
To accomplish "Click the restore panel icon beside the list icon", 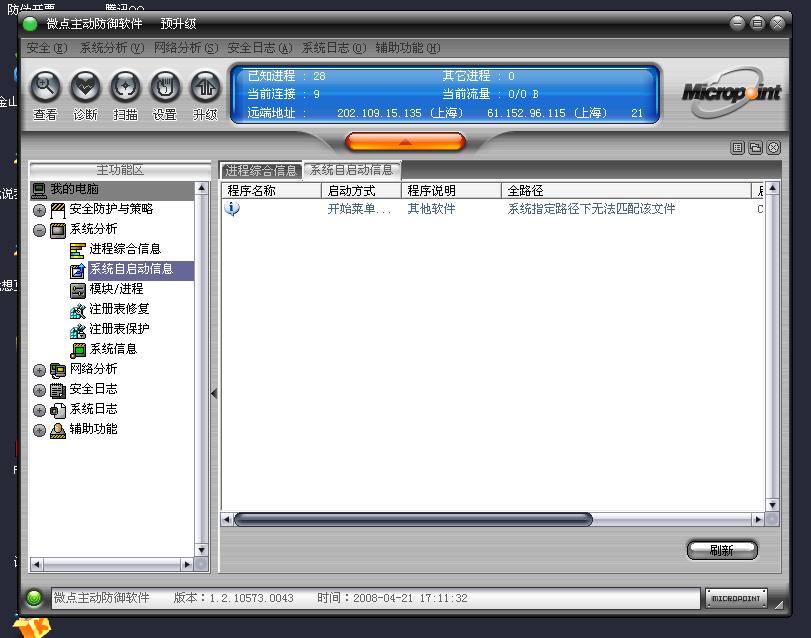I will pos(755,148).
